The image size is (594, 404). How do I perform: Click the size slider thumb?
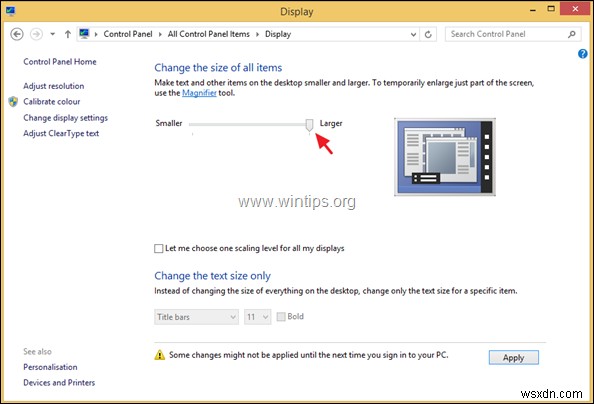click(310, 125)
